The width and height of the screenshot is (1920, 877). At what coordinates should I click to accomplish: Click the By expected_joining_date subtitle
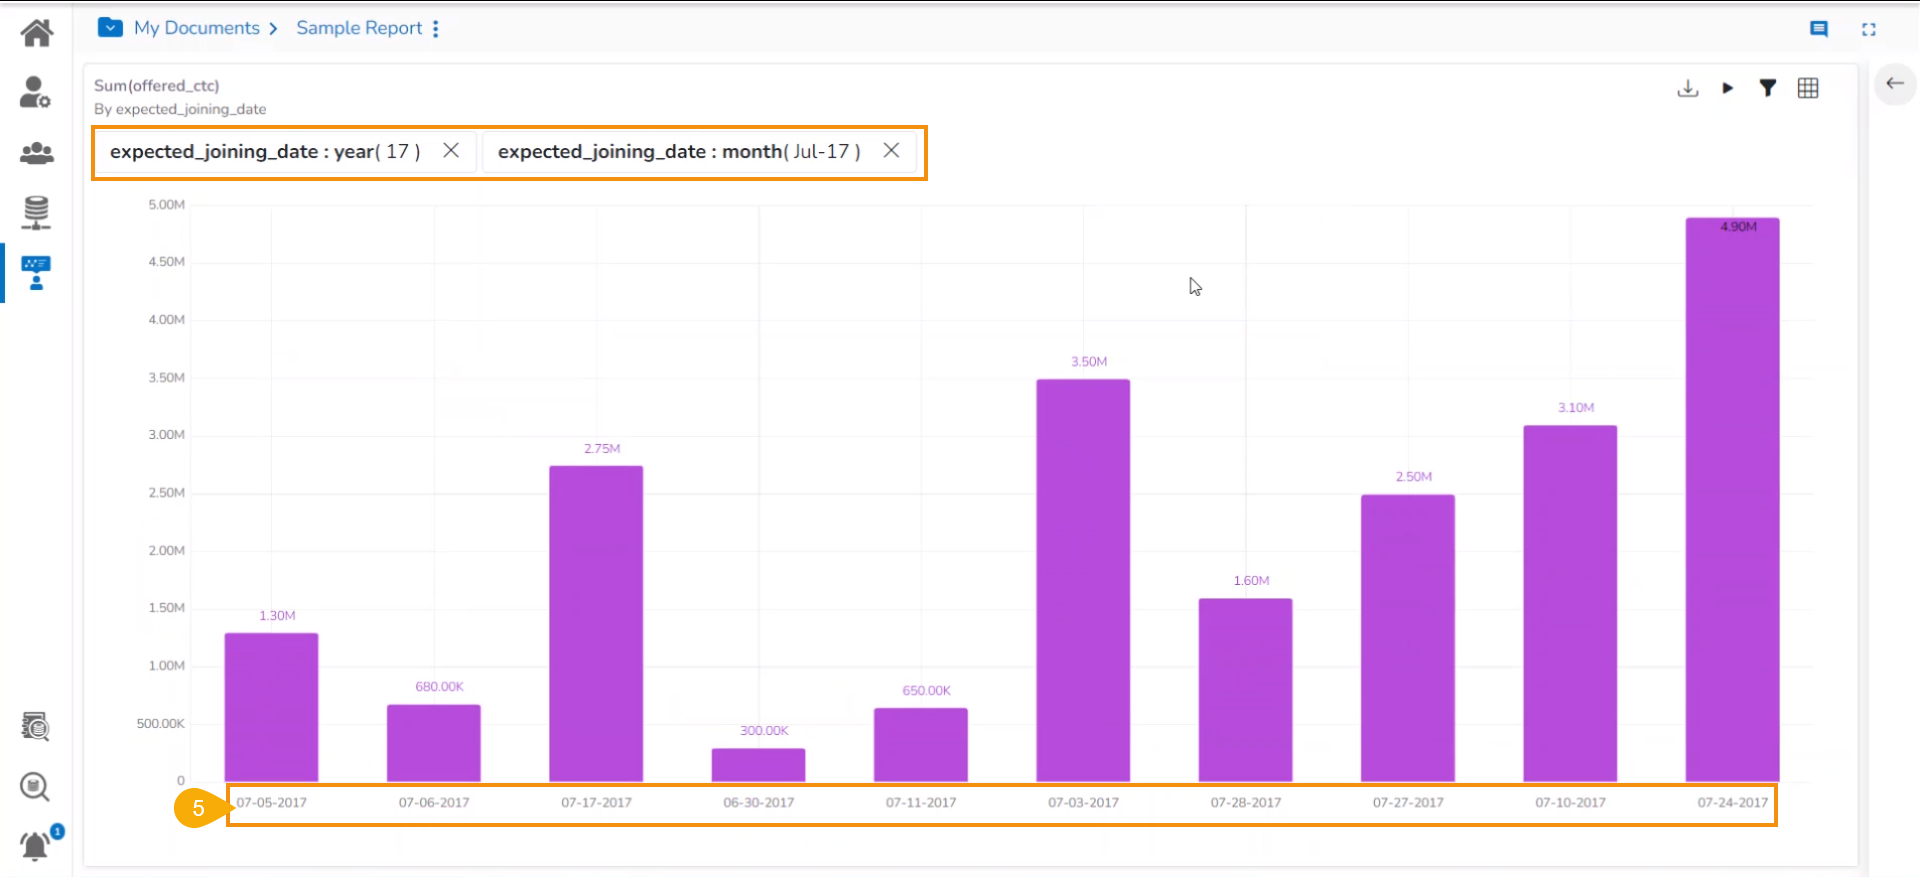click(x=180, y=109)
